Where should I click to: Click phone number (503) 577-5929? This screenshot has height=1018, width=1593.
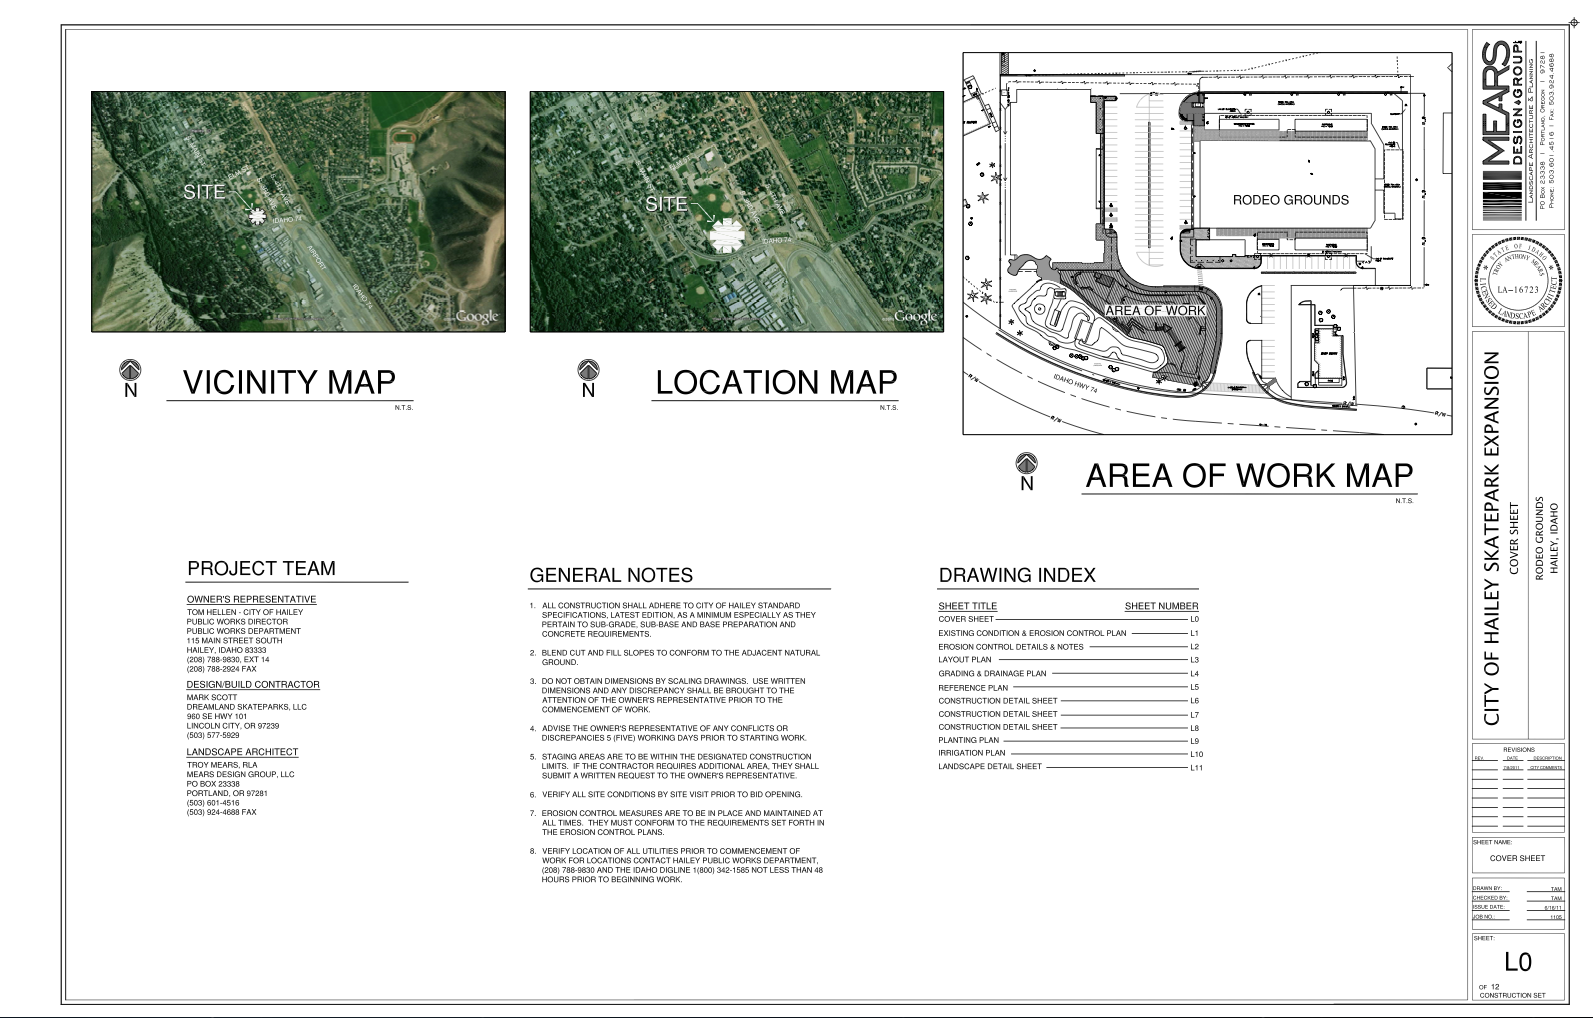(213, 736)
